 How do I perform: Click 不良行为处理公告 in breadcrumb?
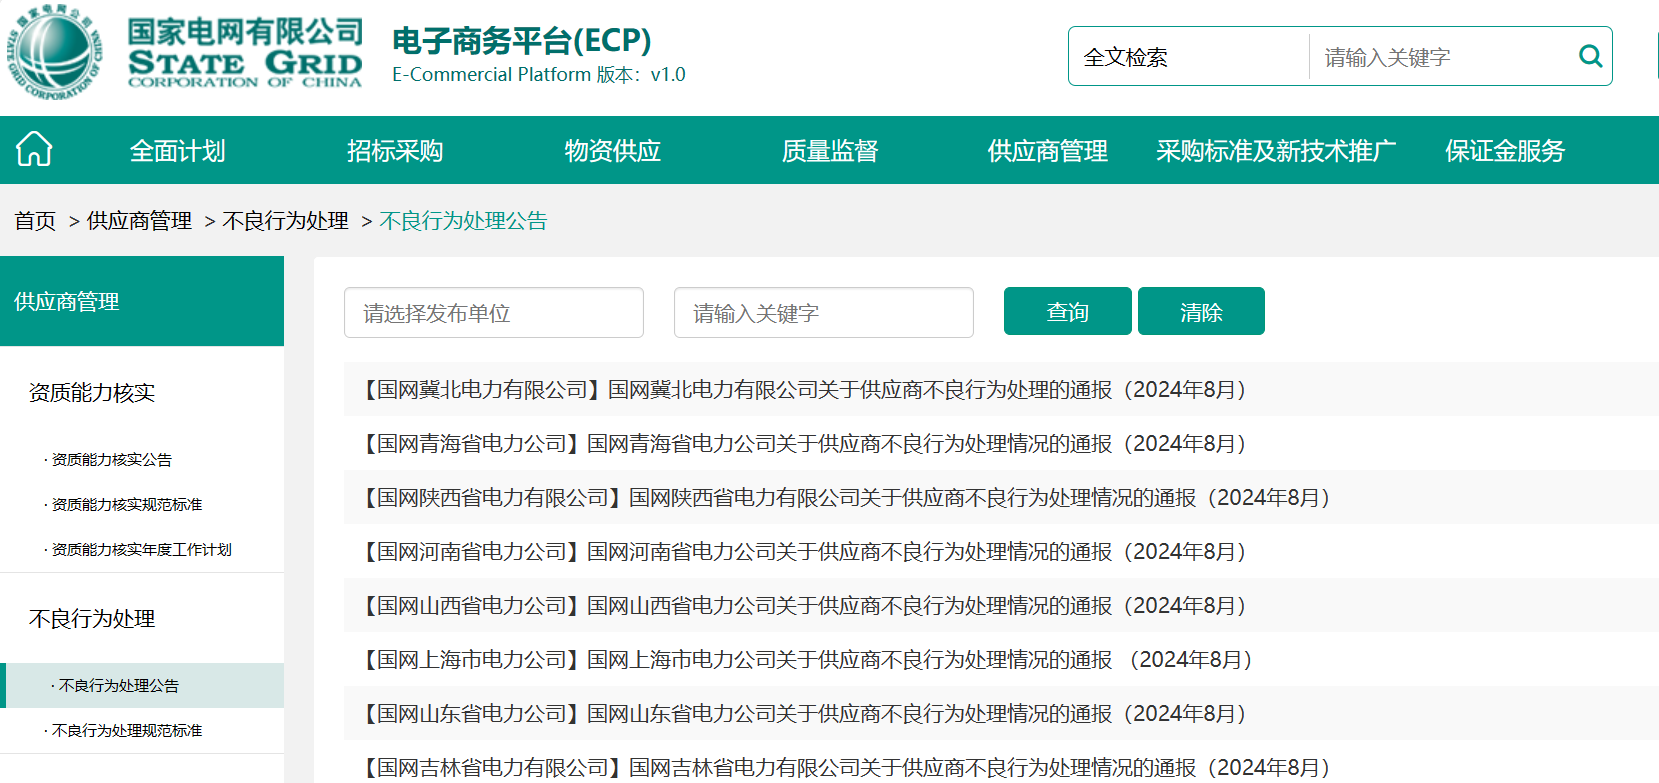pos(464,221)
